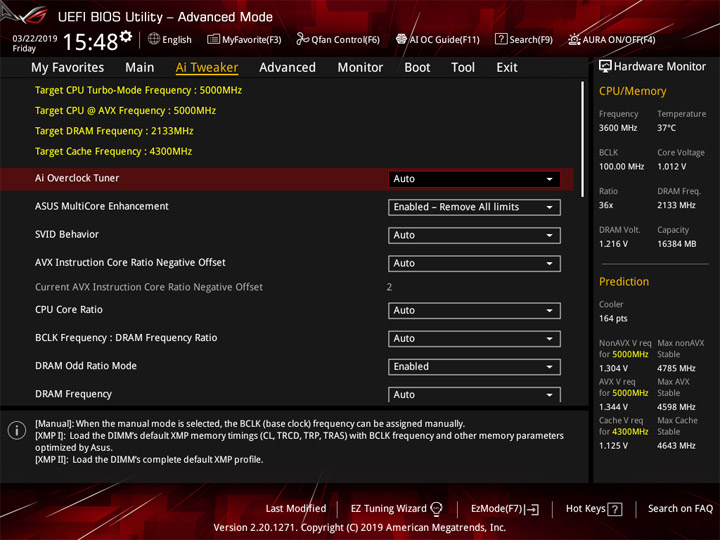Screen dimensions: 720x540
Task: Switch to My Favorites tab
Action: (68, 68)
